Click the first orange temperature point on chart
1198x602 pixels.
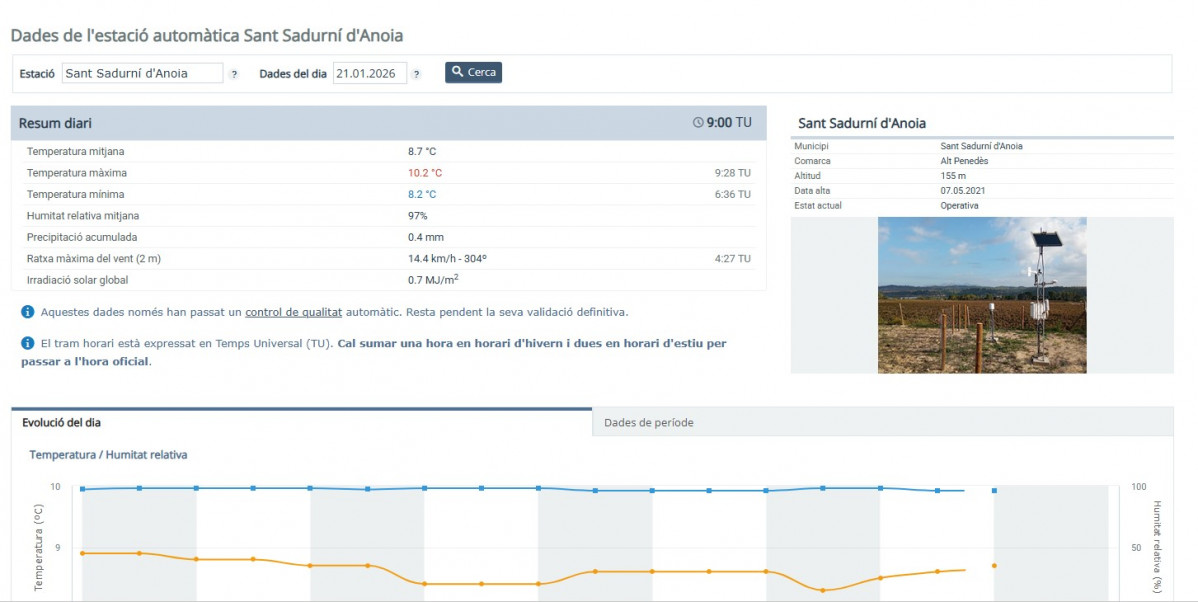[82, 553]
